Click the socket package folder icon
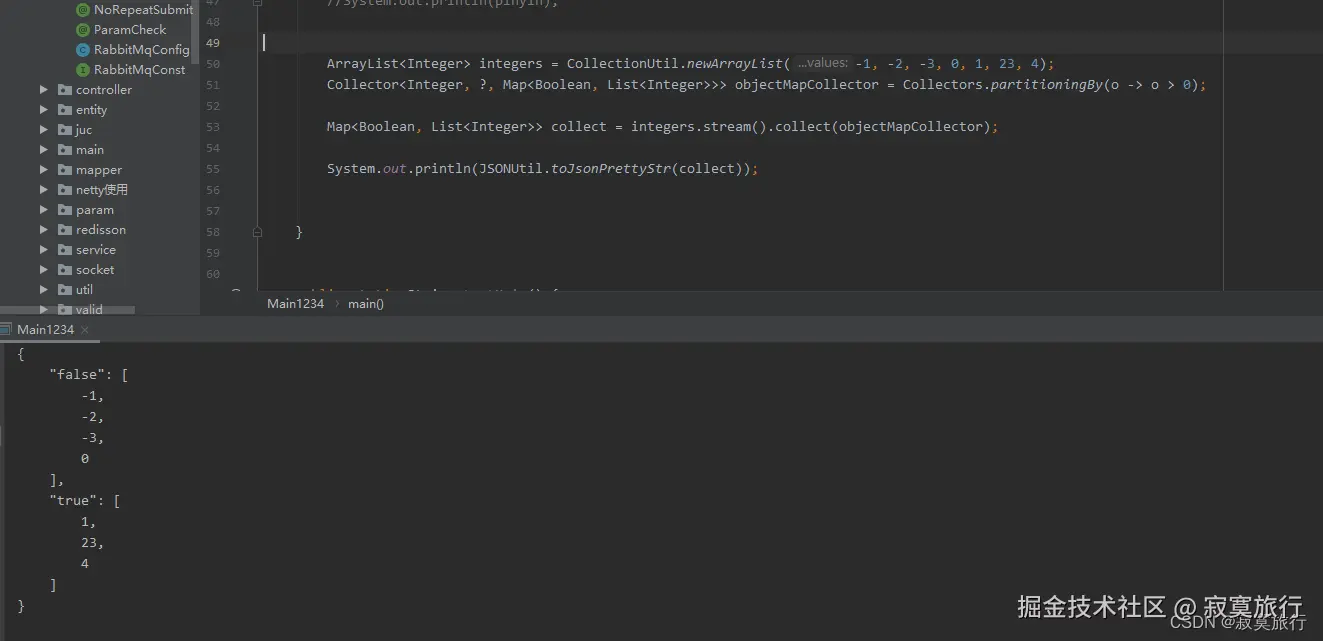Screen dimensions: 1323x641 point(64,270)
